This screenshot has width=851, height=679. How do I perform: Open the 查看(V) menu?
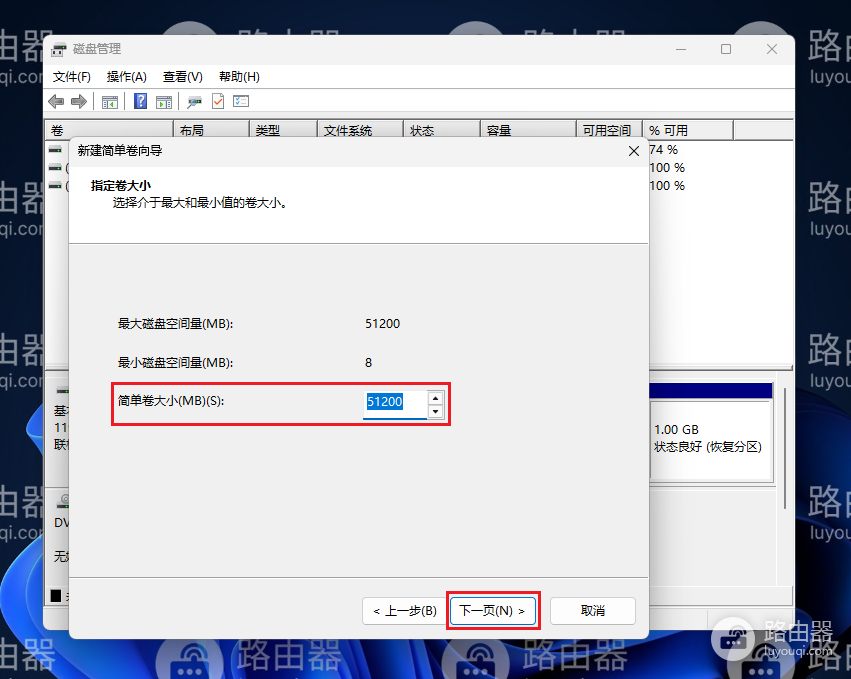tap(183, 77)
